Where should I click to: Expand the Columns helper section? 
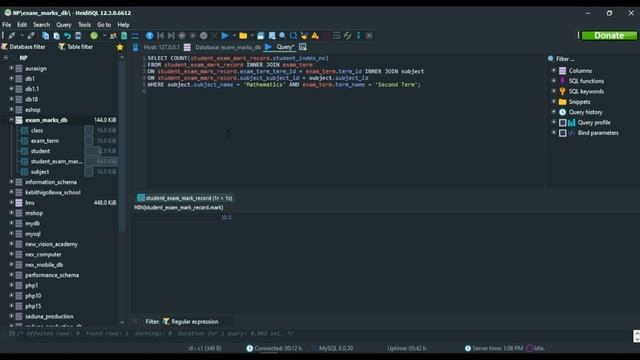click(554, 71)
